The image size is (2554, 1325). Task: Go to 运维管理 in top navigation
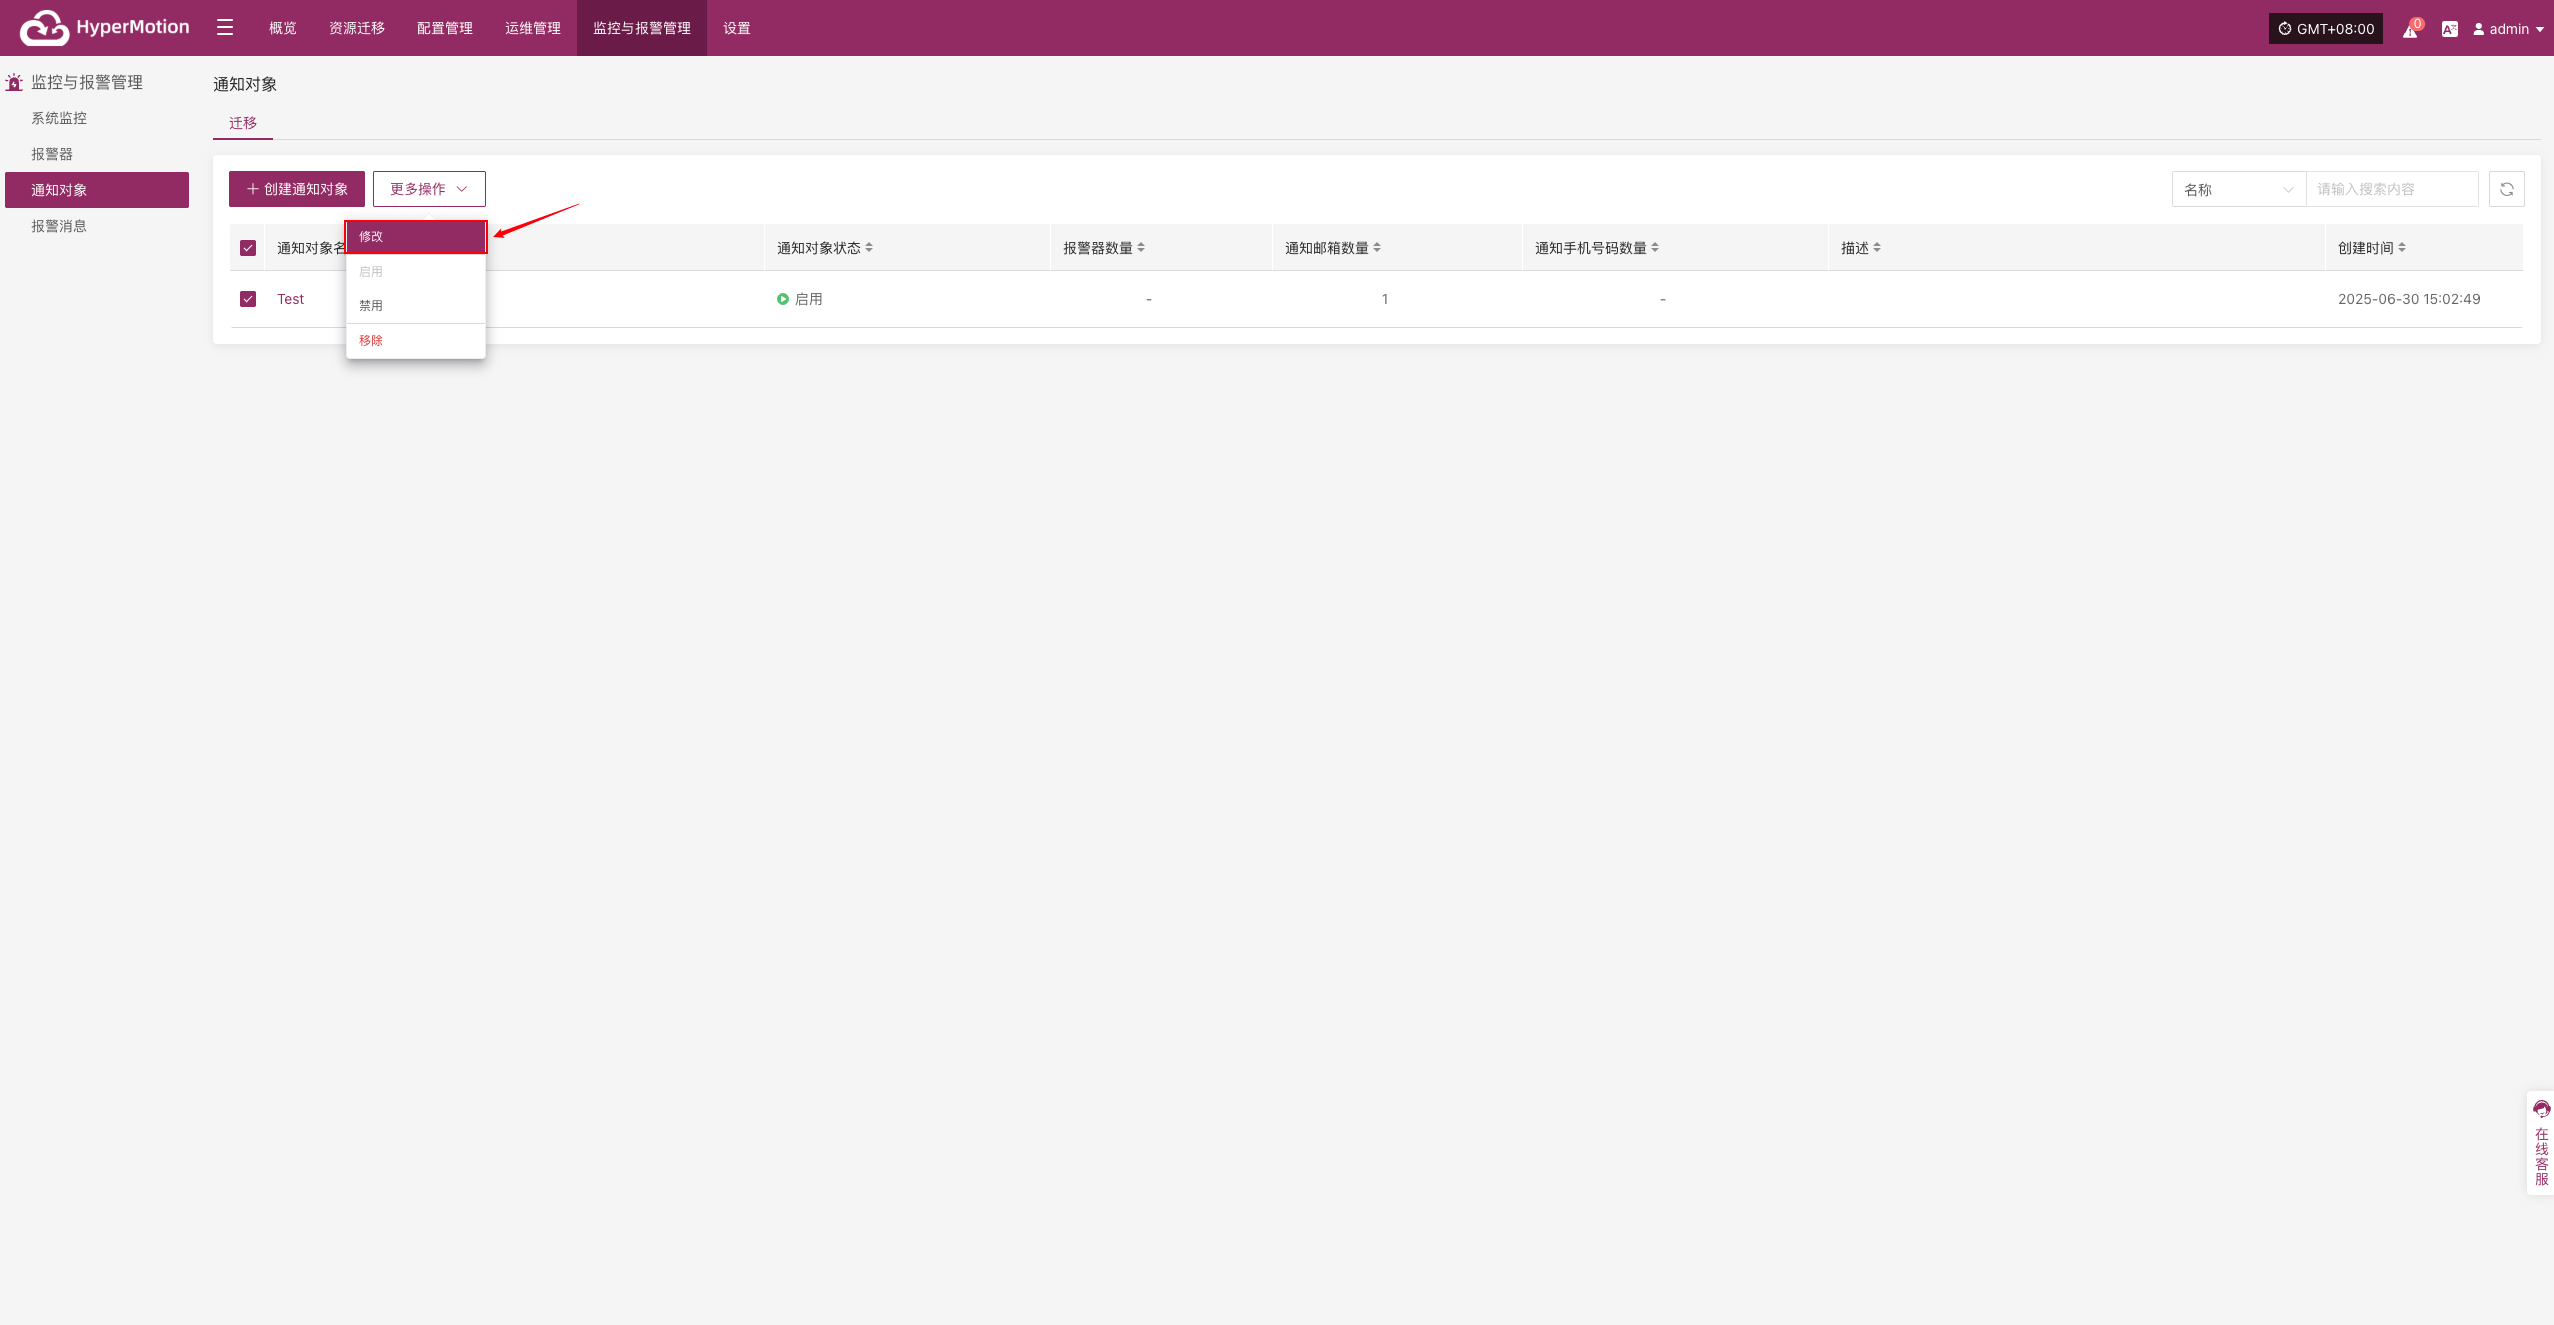[x=533, y=28]
